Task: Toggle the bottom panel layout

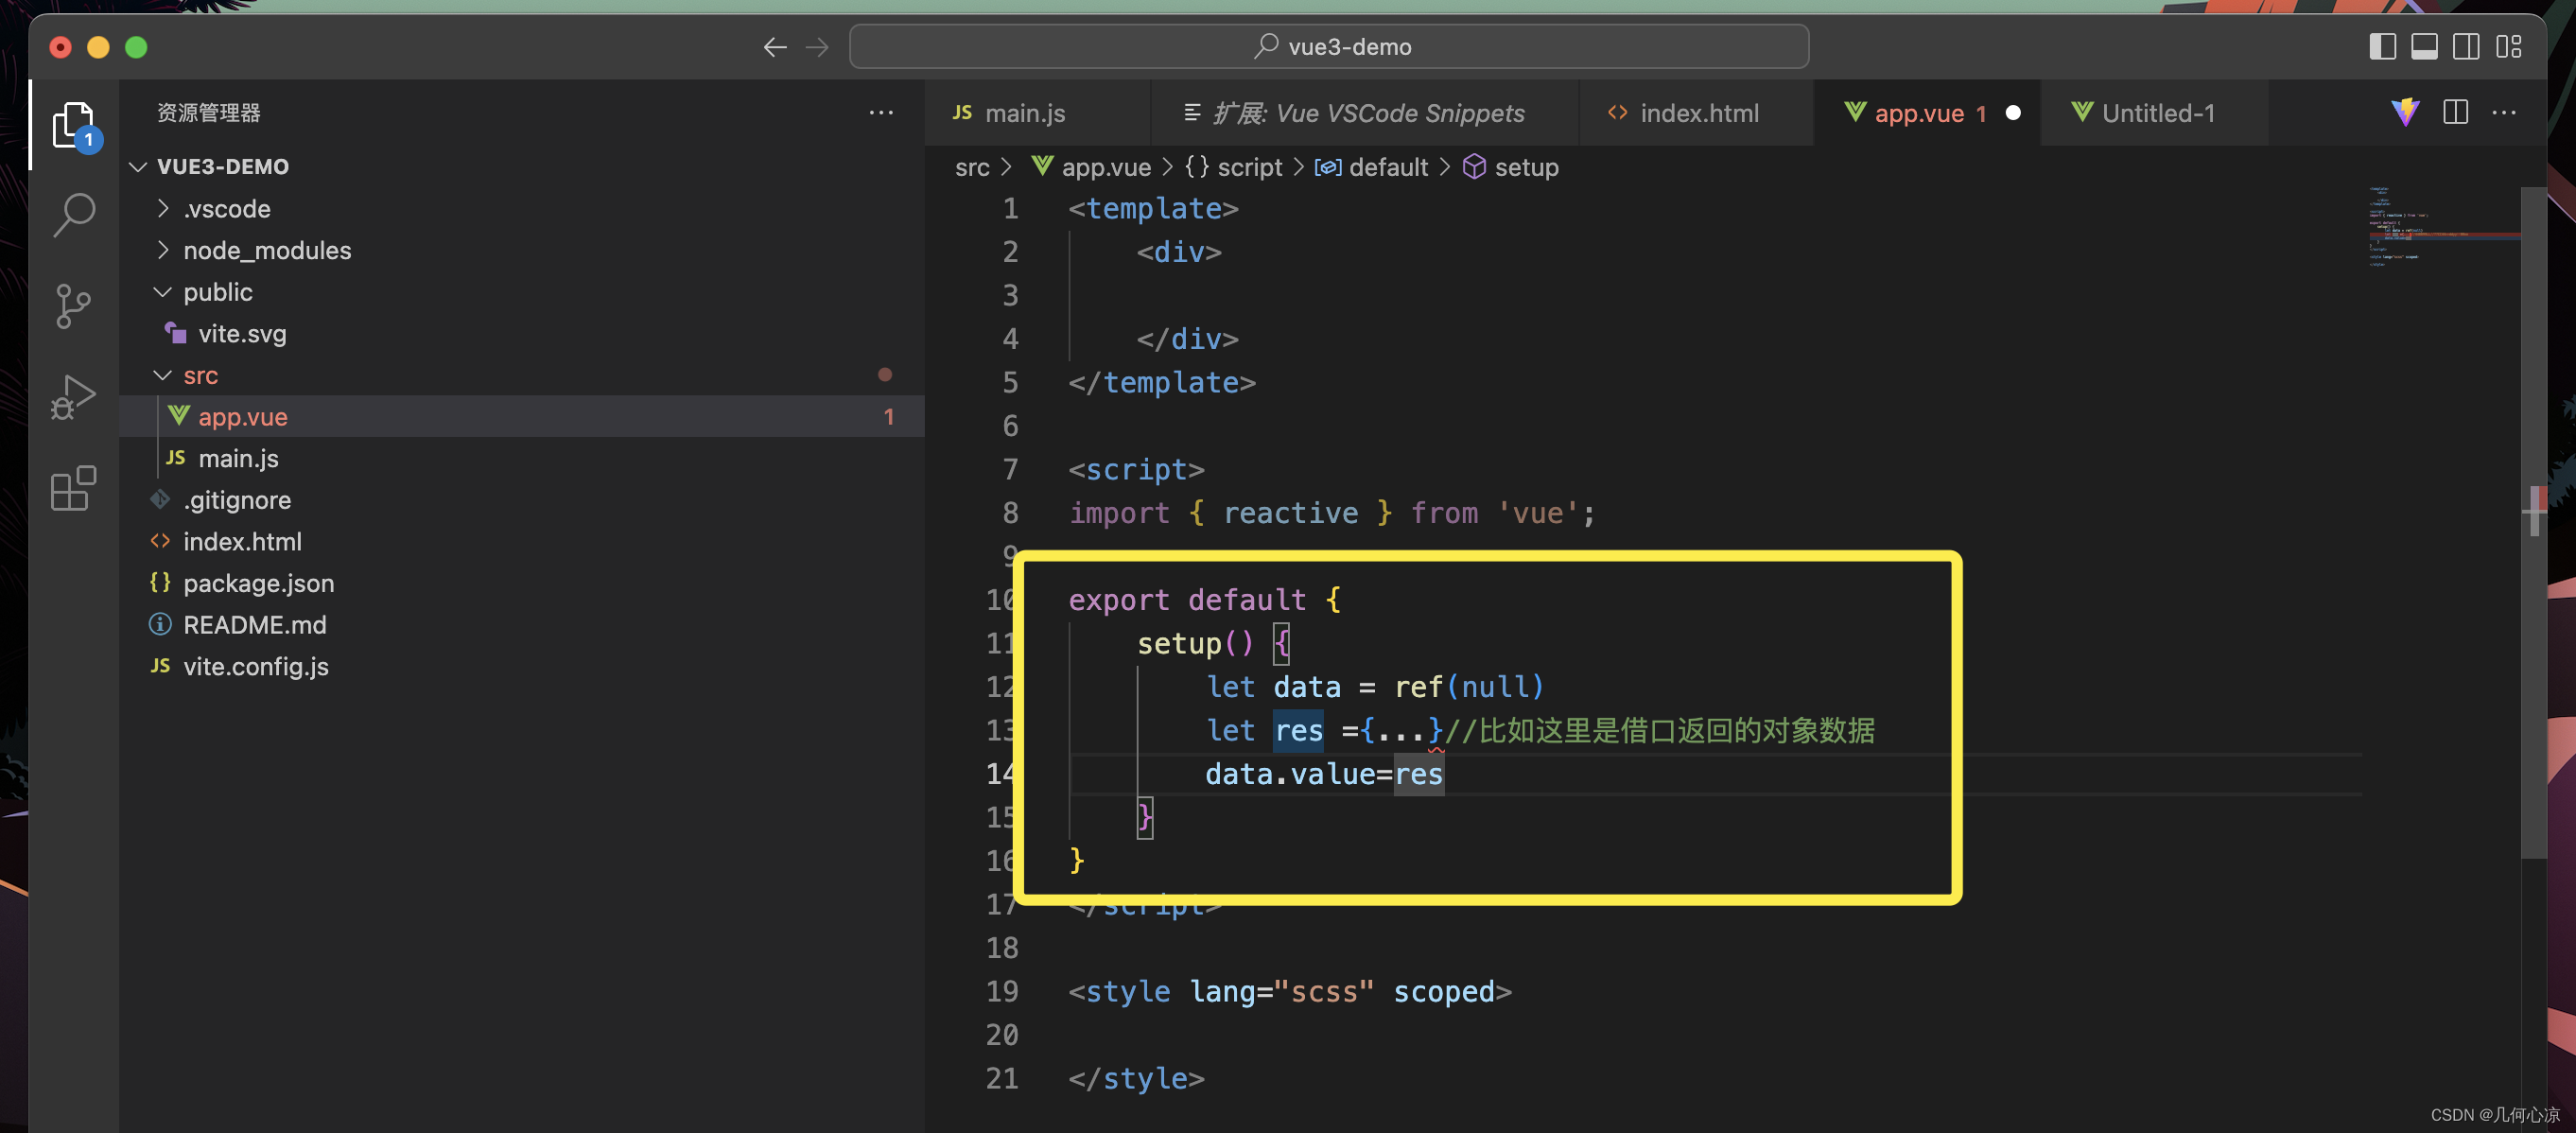Action: click(2424, 46)
